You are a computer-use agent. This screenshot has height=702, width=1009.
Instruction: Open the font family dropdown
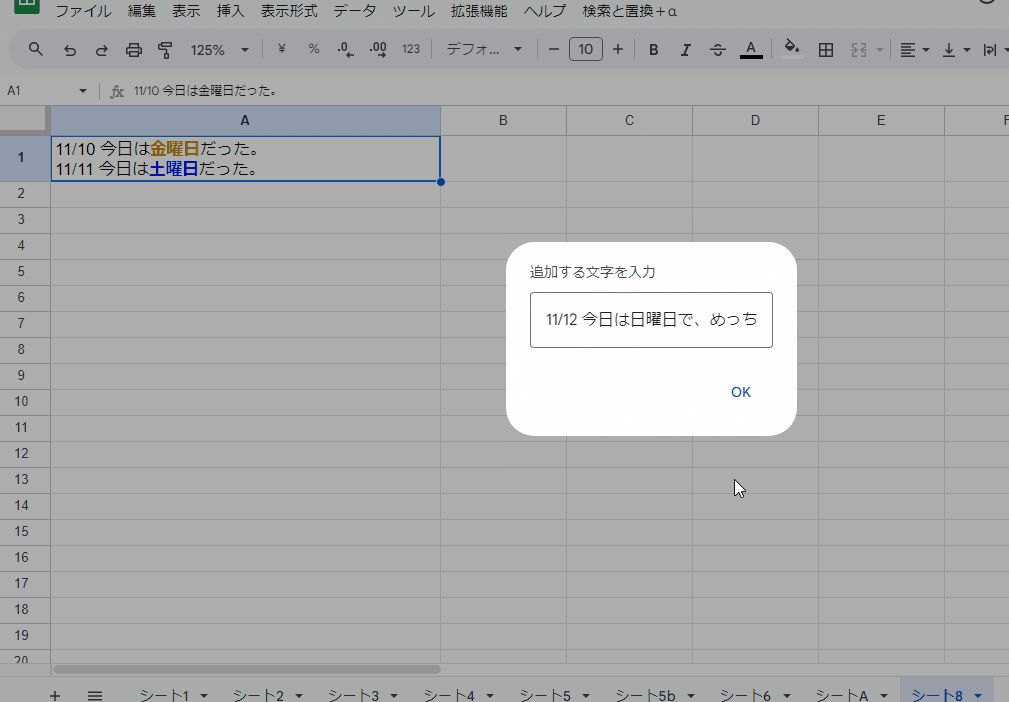(484, 50)
